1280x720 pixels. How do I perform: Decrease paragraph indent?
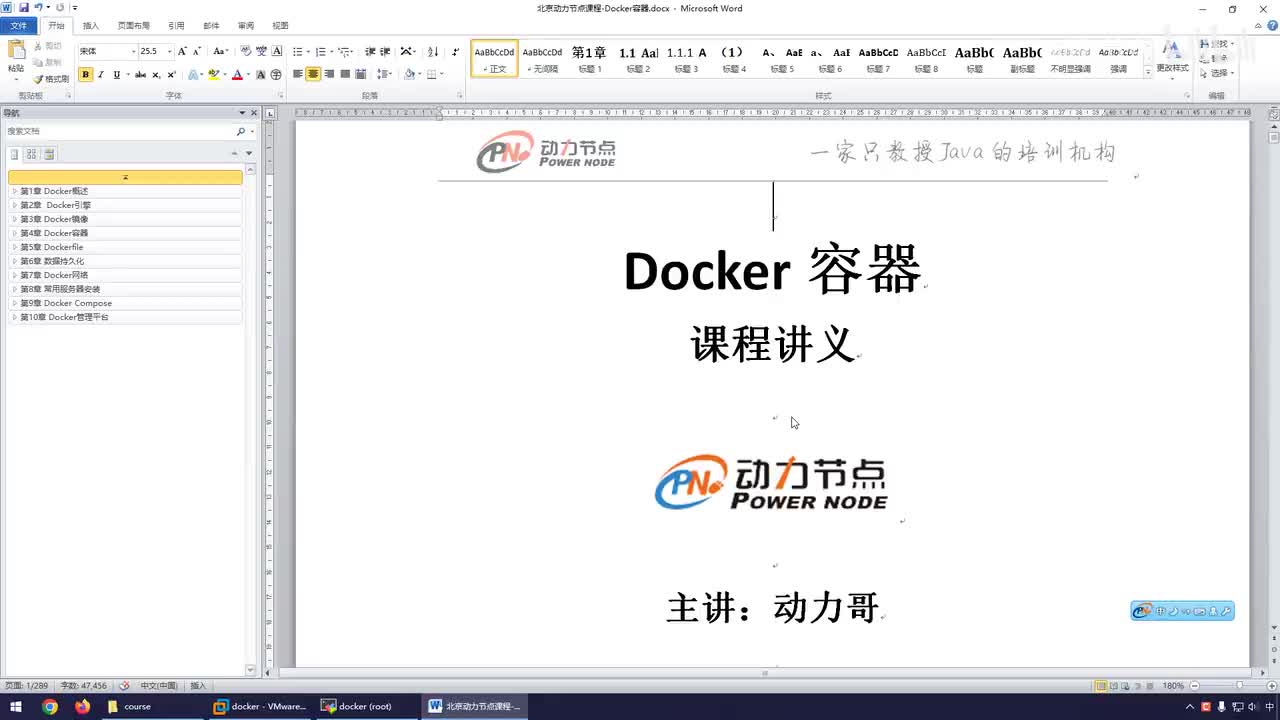point(370,52)
